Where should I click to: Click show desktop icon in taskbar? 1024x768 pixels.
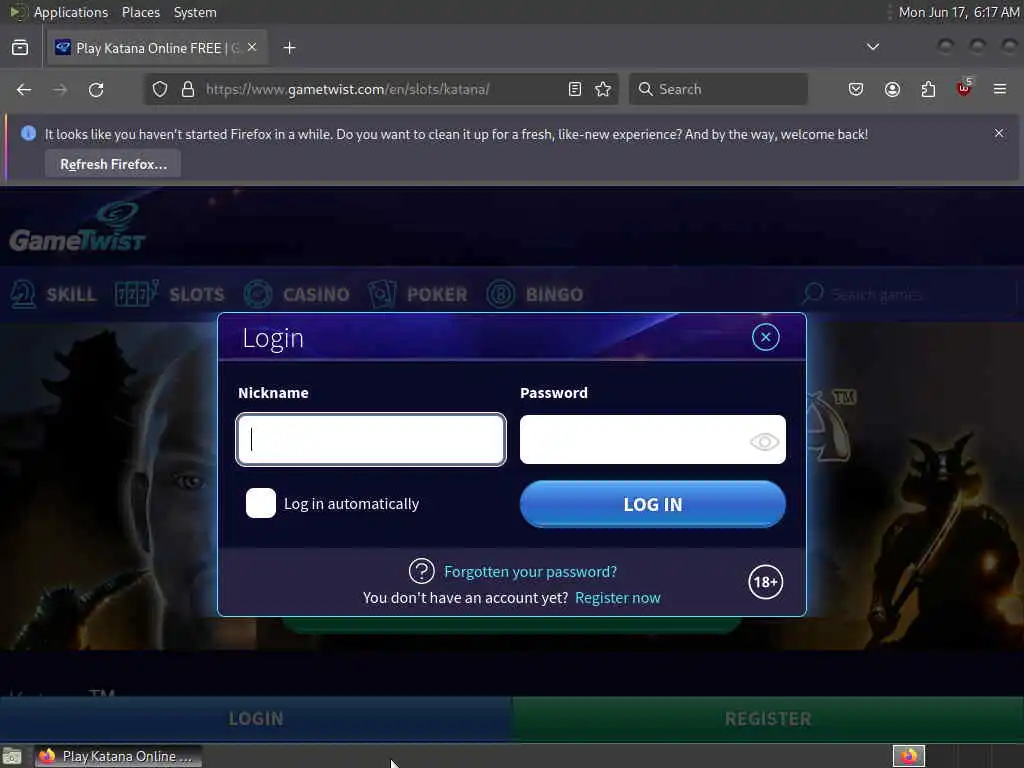pyautogui.click(x=12, y=756)
